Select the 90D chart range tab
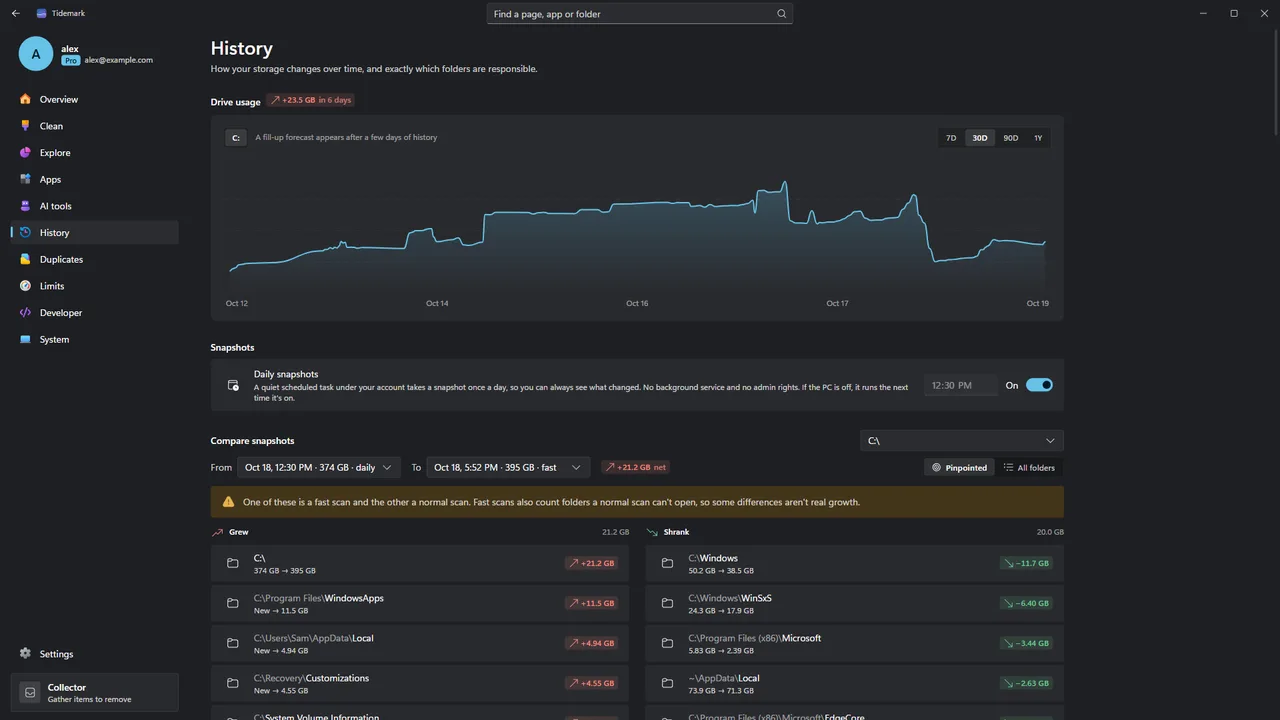Image resolution: width=1280 pixels, height=720 pixels. click(x=1011, y=138)
